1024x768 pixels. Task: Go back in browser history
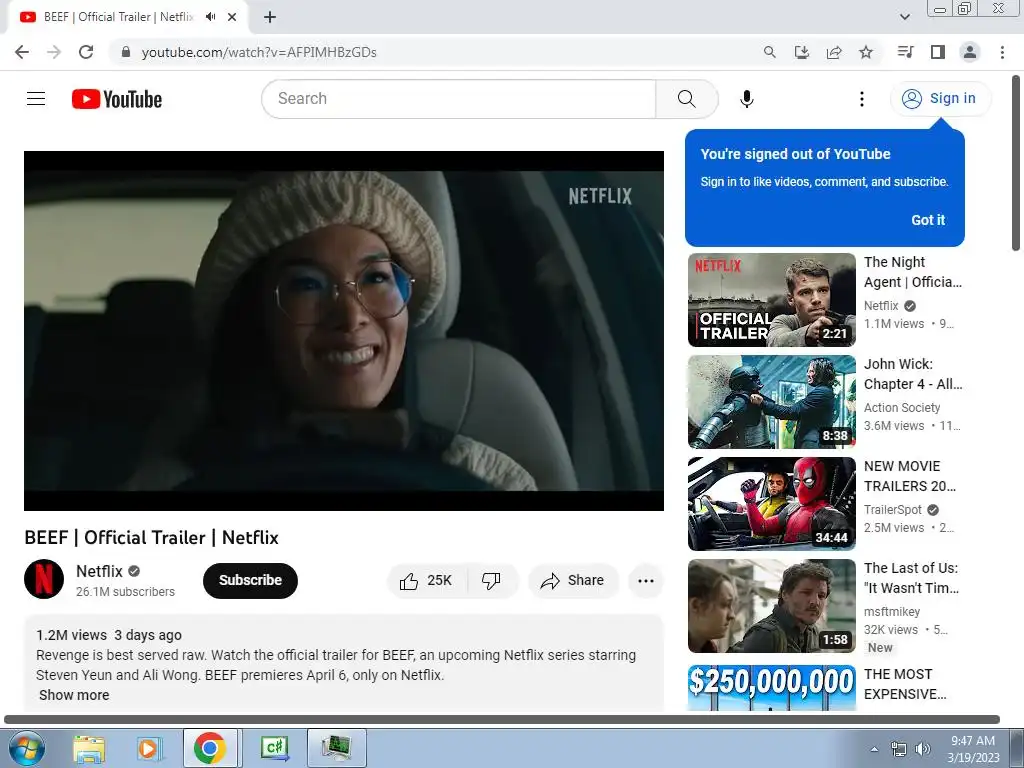(x=22, y=52)
